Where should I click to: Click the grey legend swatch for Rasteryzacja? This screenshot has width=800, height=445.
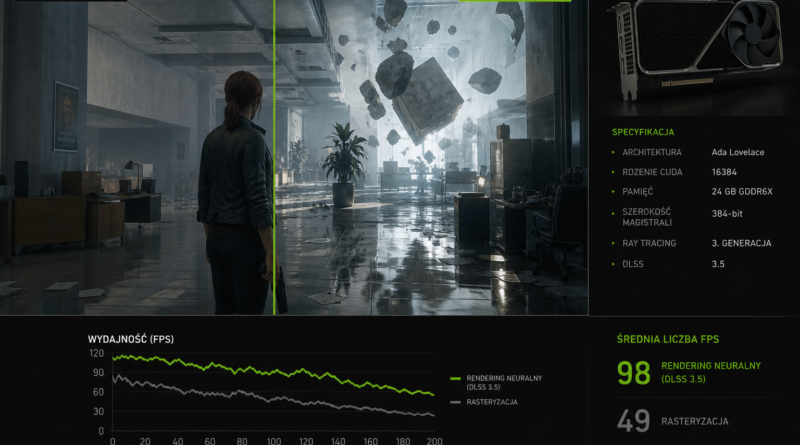tap(456, 402)
